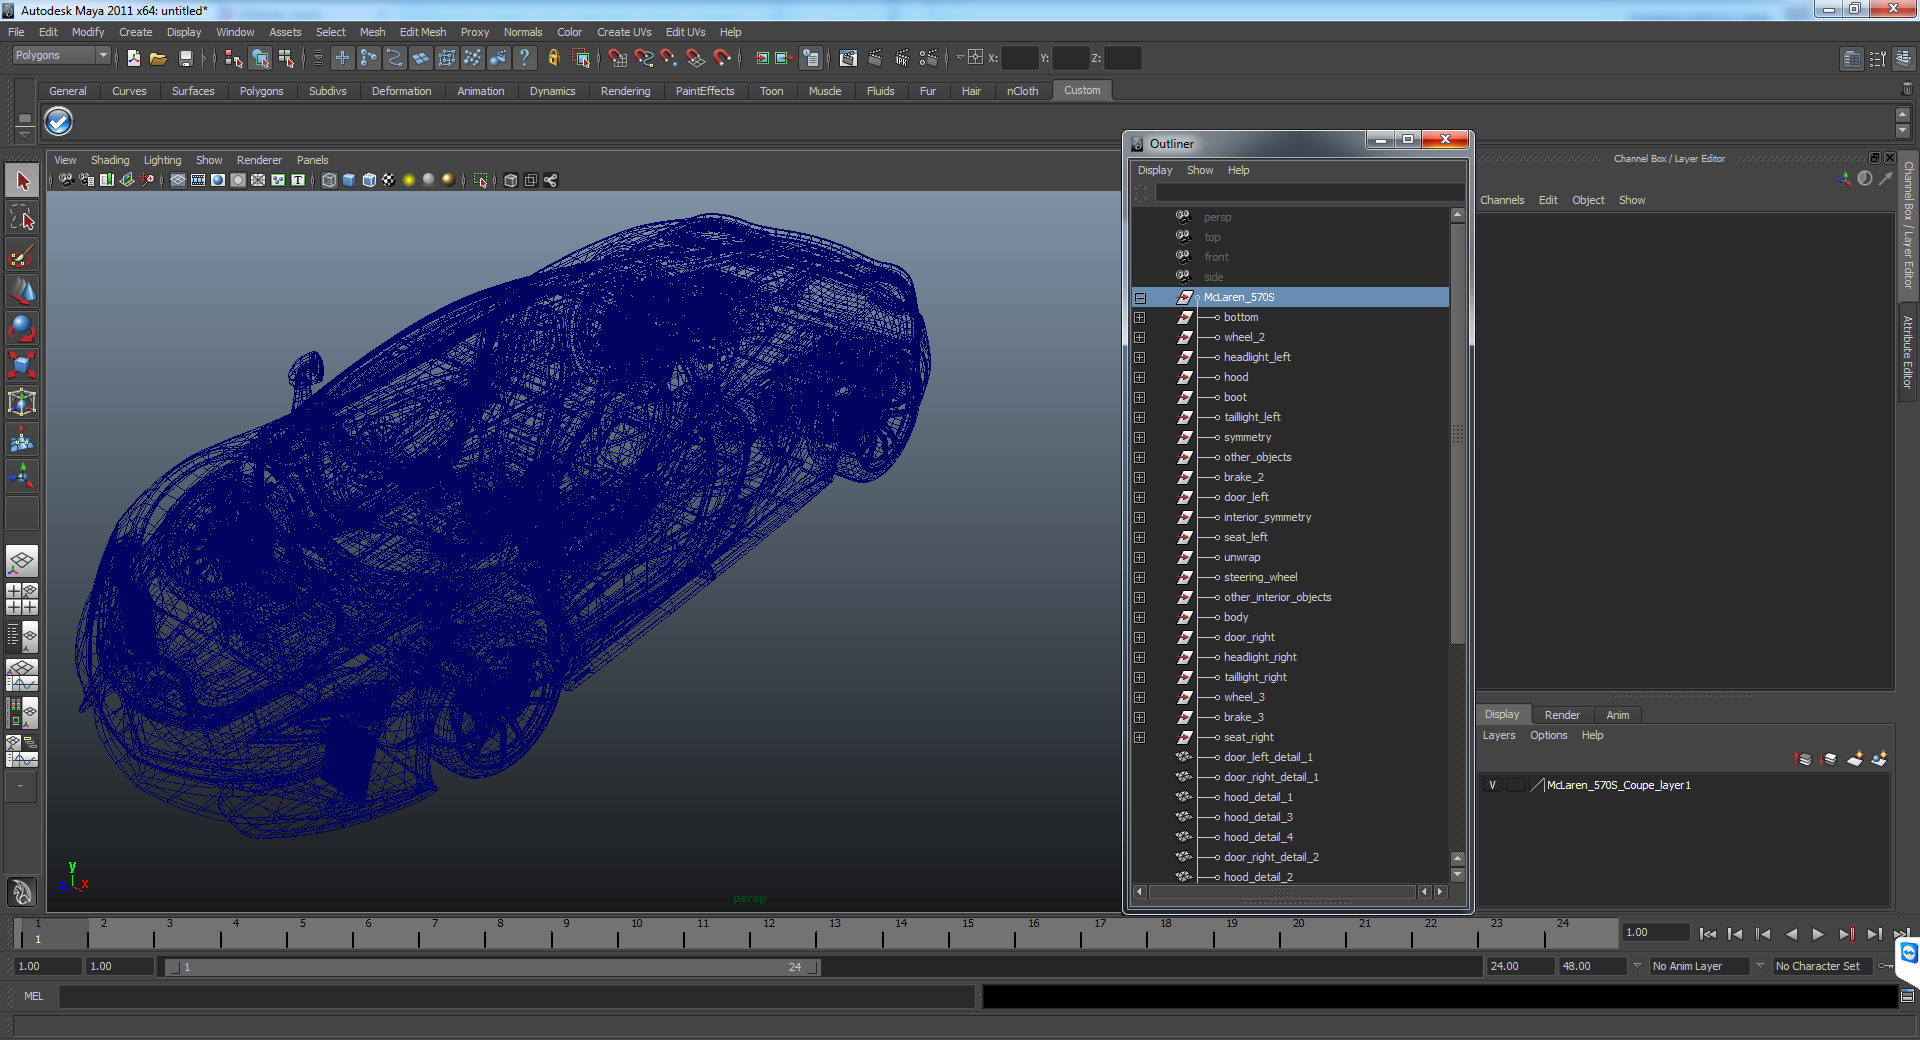1920x1040 pixels.
Task: Click the lock current selection icon
Action: pyautogui.click(x=553, y=58)
